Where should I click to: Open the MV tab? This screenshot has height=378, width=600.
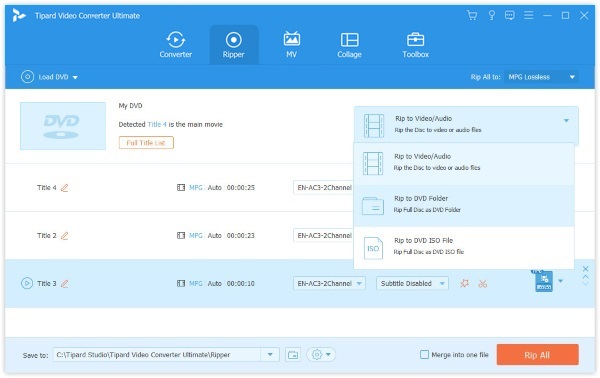[x=292, y=45]
